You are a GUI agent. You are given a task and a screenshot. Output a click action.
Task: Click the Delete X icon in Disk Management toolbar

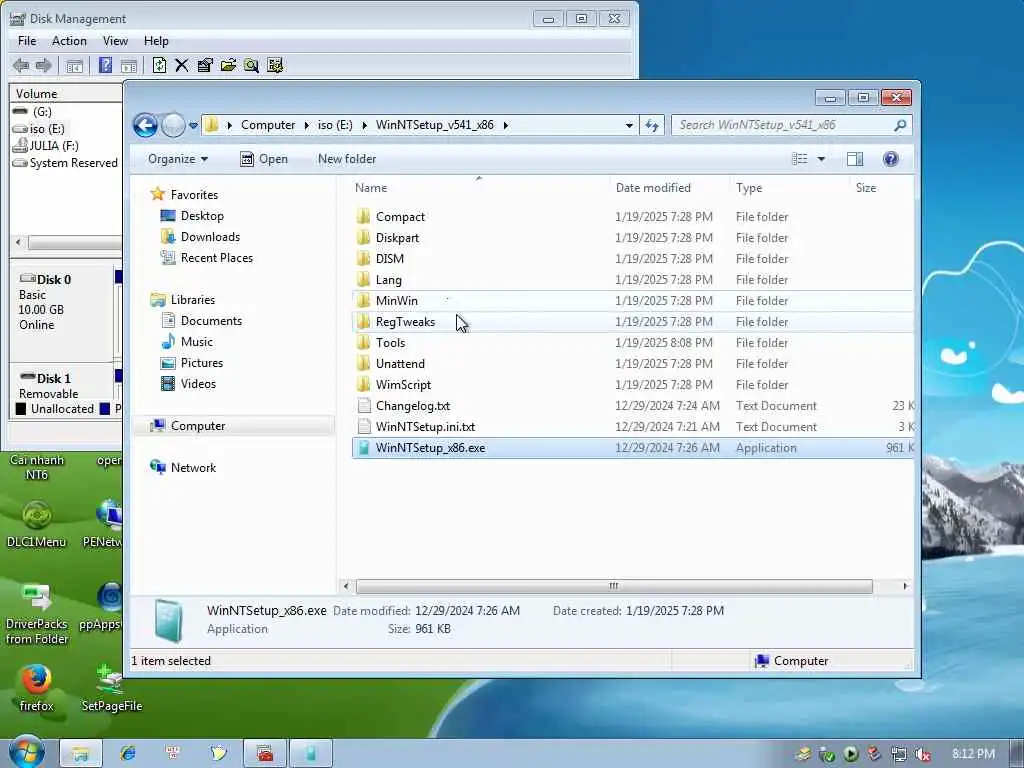coord(182,65)
